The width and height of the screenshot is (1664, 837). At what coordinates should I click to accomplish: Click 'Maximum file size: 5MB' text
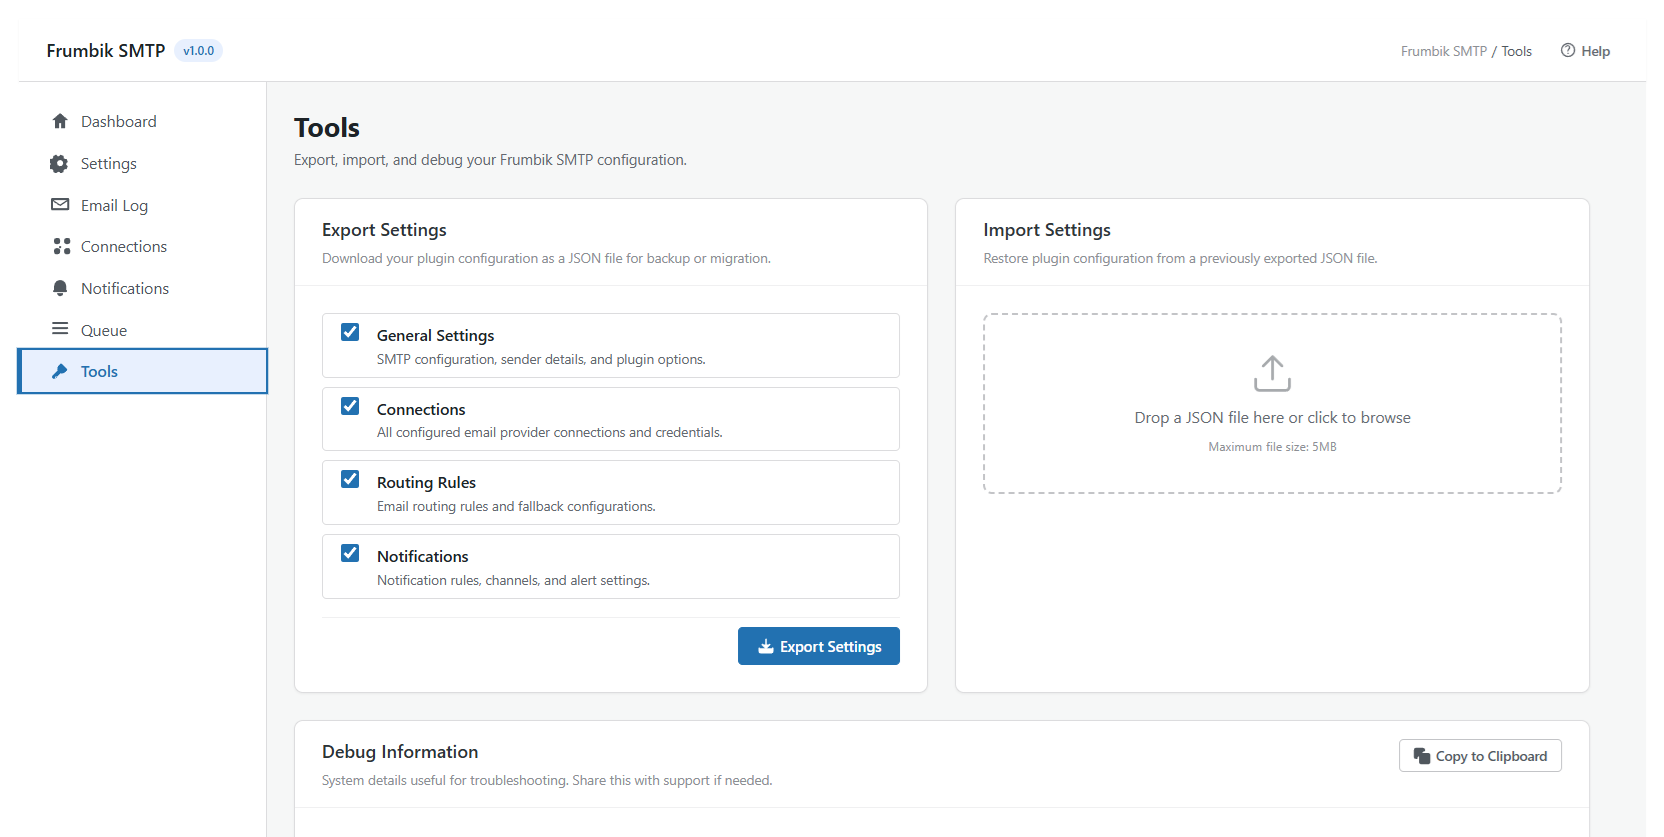pyautogui.click(x=1272, y=447)
